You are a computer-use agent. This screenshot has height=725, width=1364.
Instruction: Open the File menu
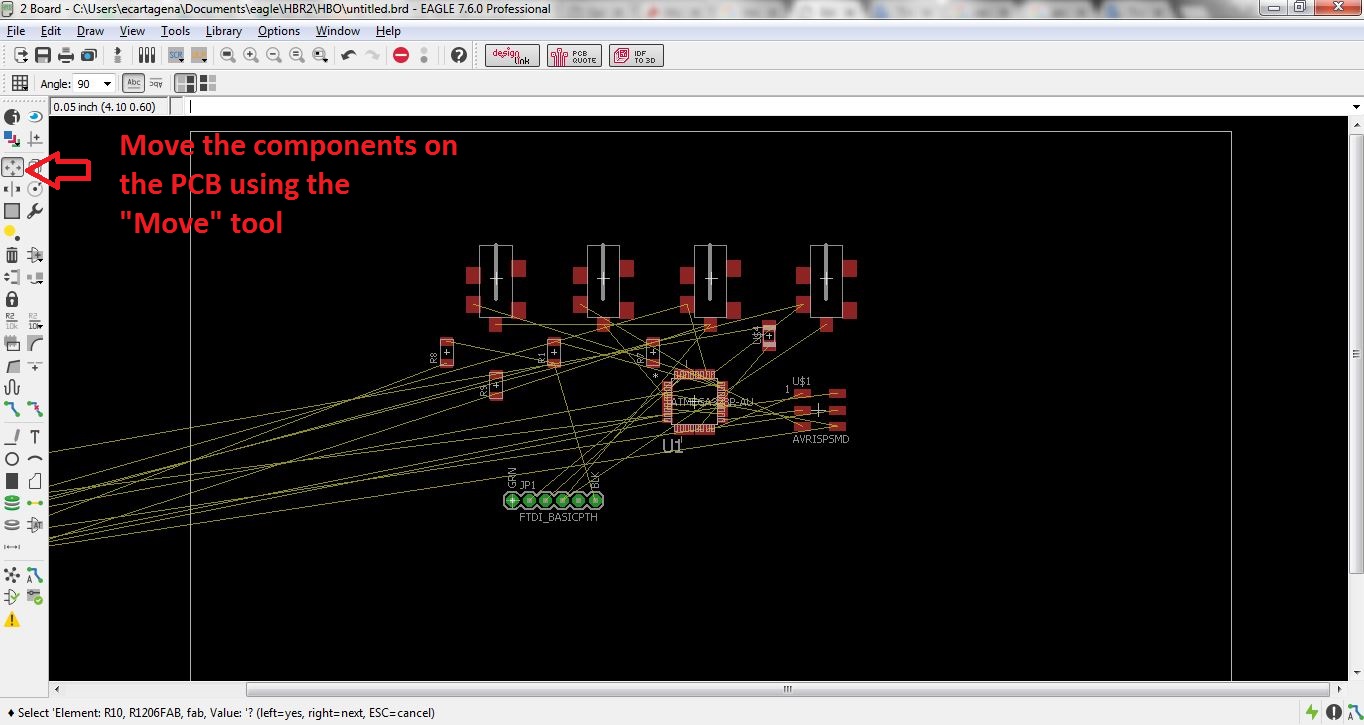coord(16,31)
